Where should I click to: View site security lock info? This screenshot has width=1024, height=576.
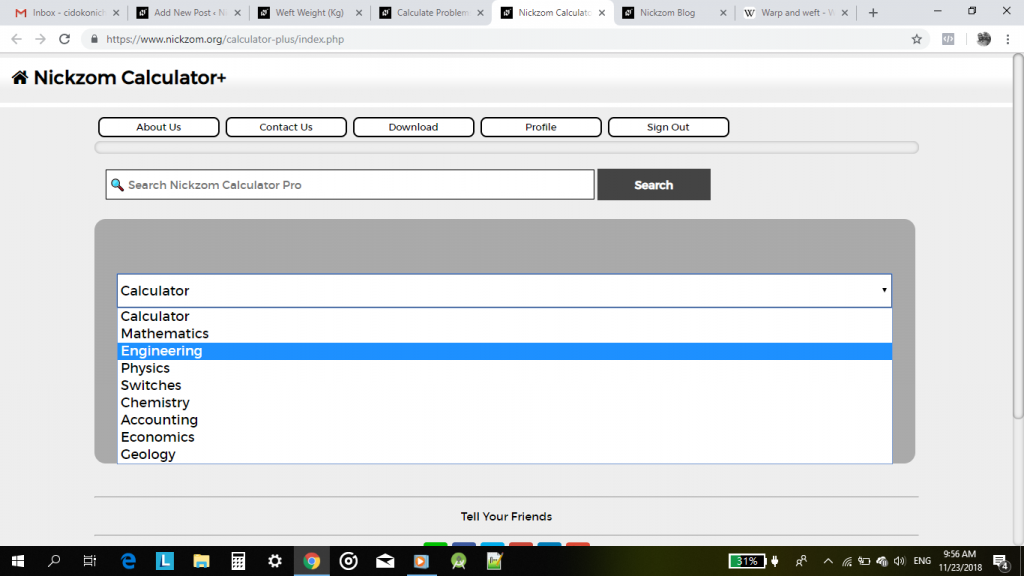tap(94, 39)
